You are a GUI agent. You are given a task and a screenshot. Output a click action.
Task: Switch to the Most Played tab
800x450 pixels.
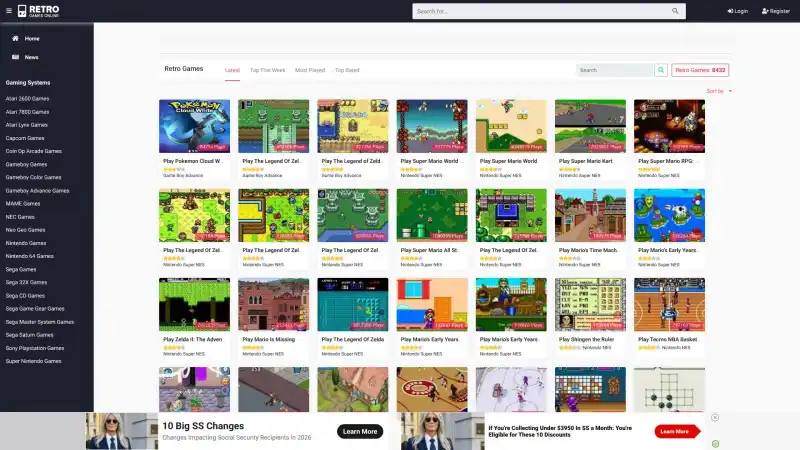pyautogui.click(x=310, y=70)
